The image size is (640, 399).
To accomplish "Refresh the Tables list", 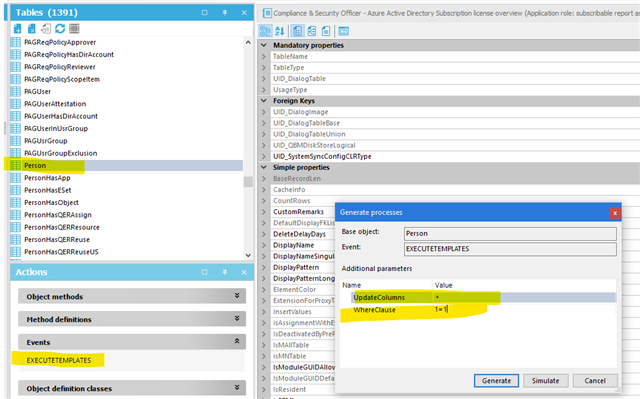I will pyautogui.click(x=60, y=29).
